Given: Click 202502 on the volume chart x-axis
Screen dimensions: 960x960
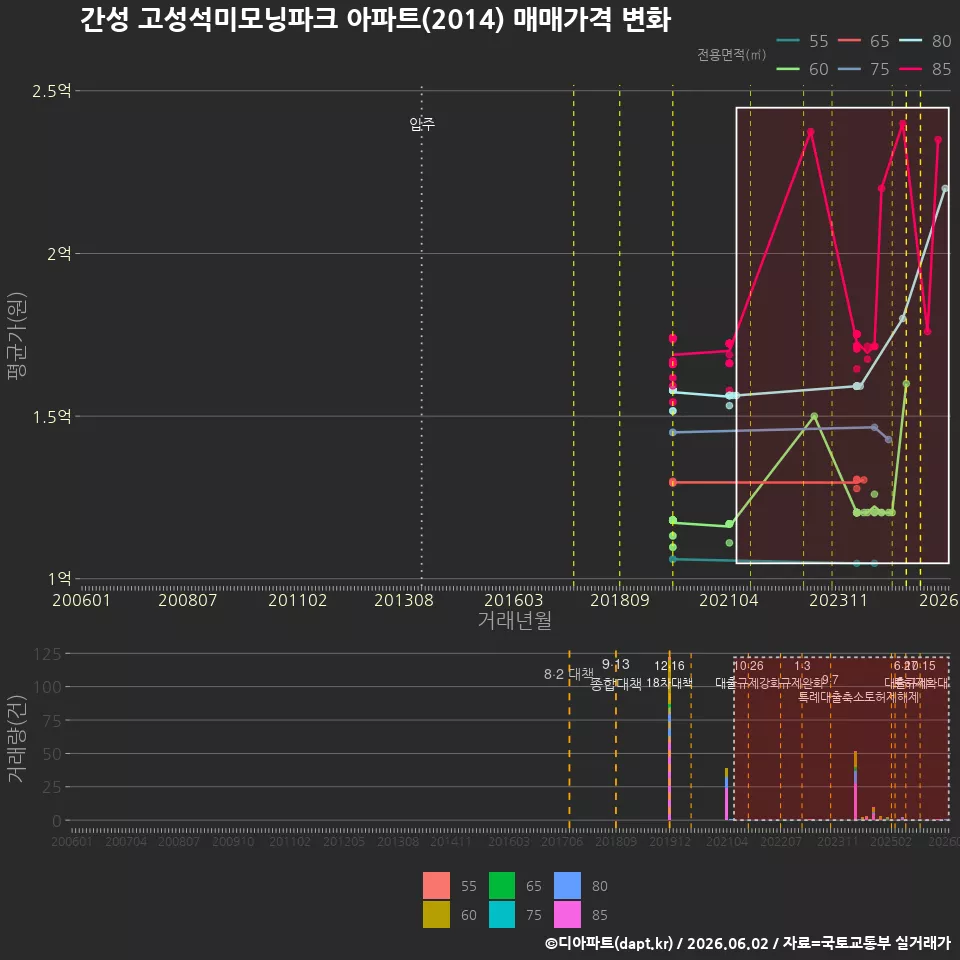Looking at the screenshot, I should point(891,842).
